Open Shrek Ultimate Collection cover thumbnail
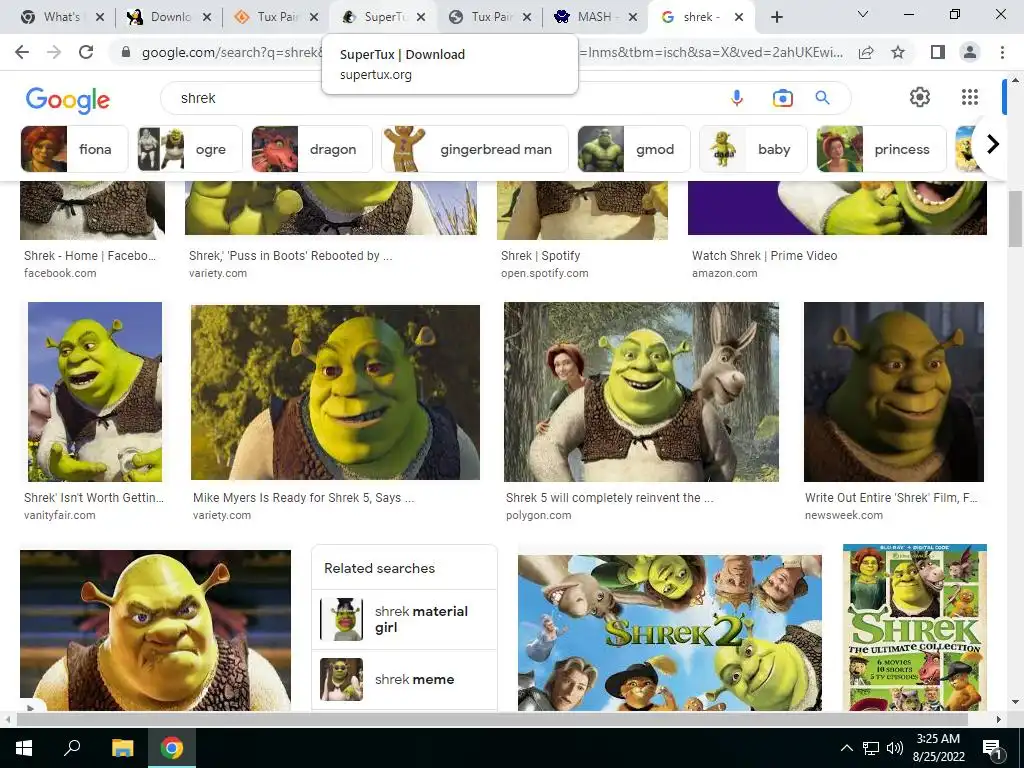The height and width of the screenshot is (768, 1024). 915,628
